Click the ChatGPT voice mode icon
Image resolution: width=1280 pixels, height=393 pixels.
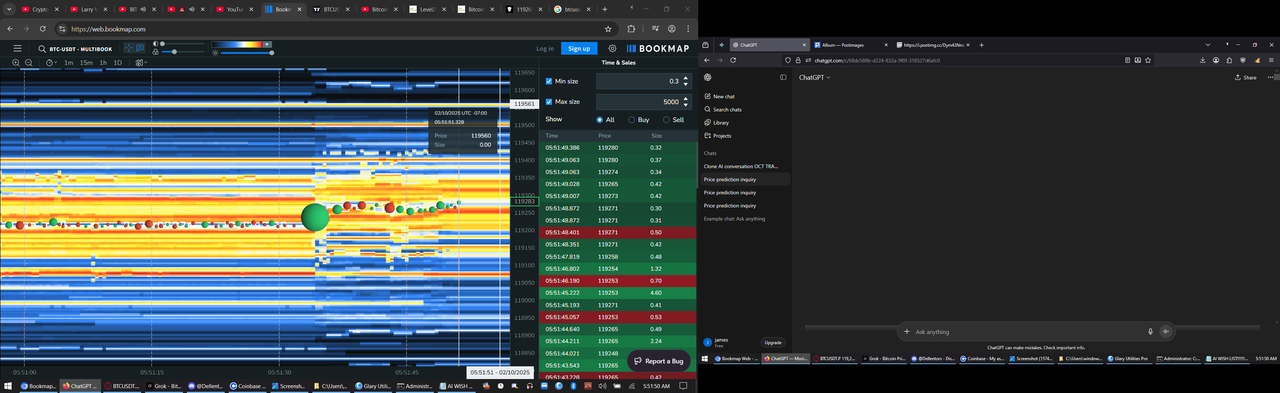point(1166,331)
